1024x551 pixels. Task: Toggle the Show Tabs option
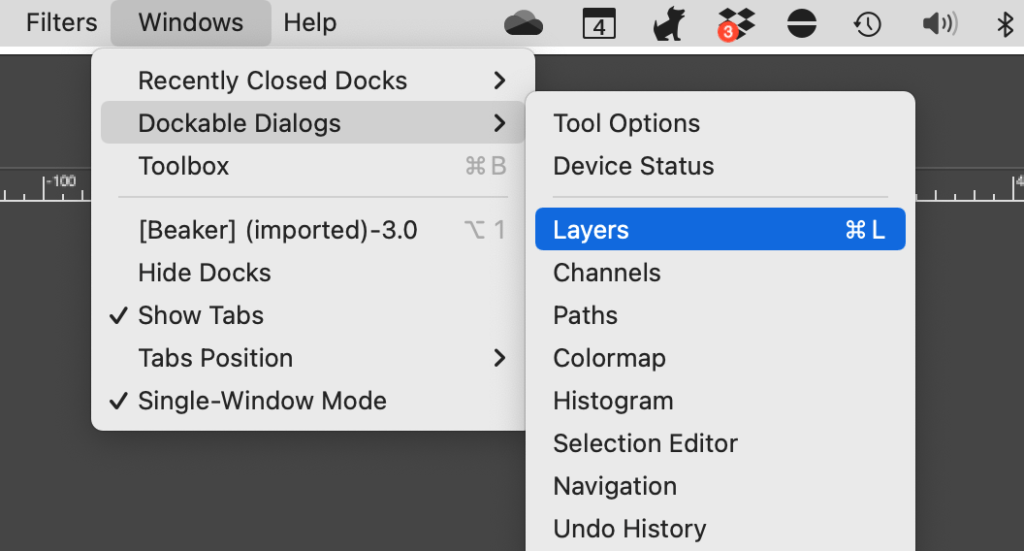[200, 315]
